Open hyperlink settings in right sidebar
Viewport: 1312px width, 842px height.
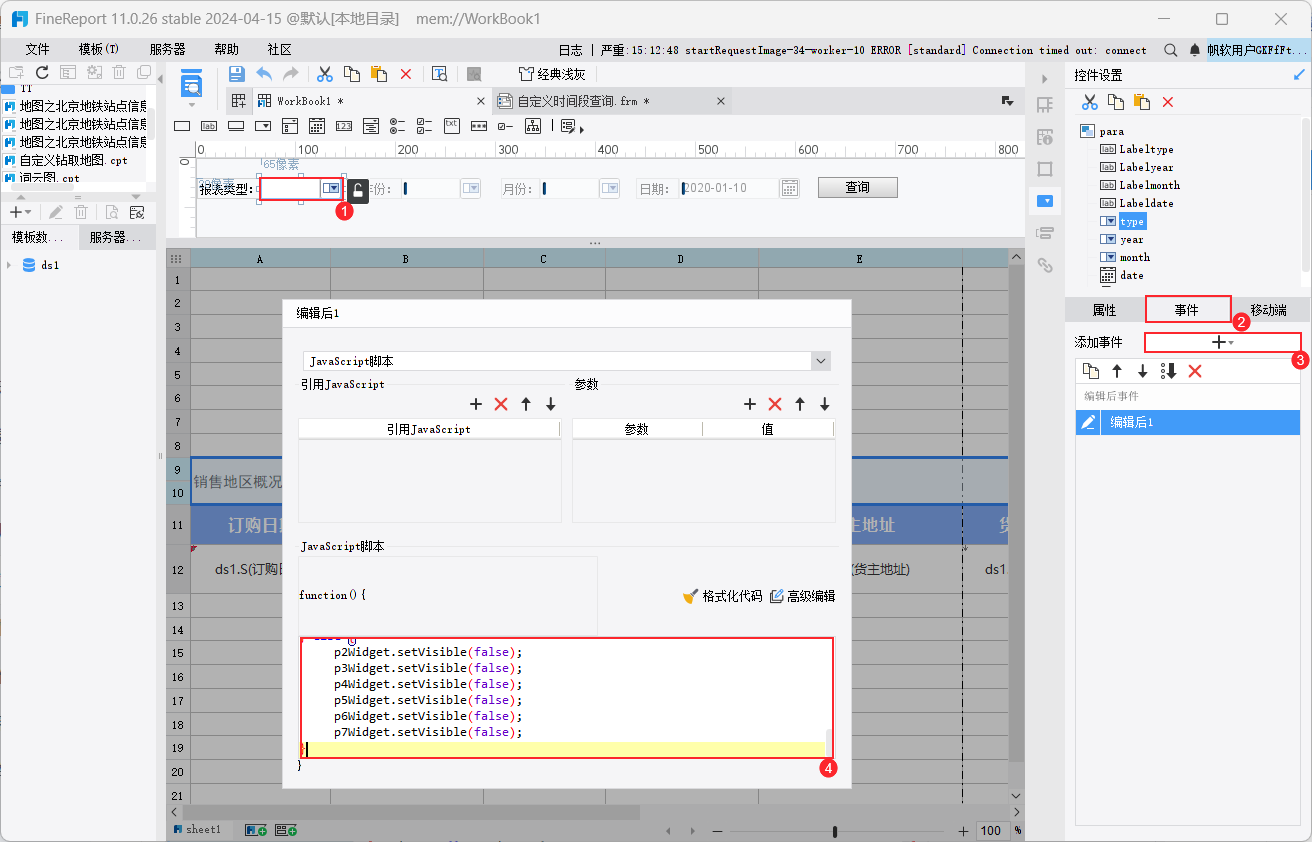point(1045,265)
